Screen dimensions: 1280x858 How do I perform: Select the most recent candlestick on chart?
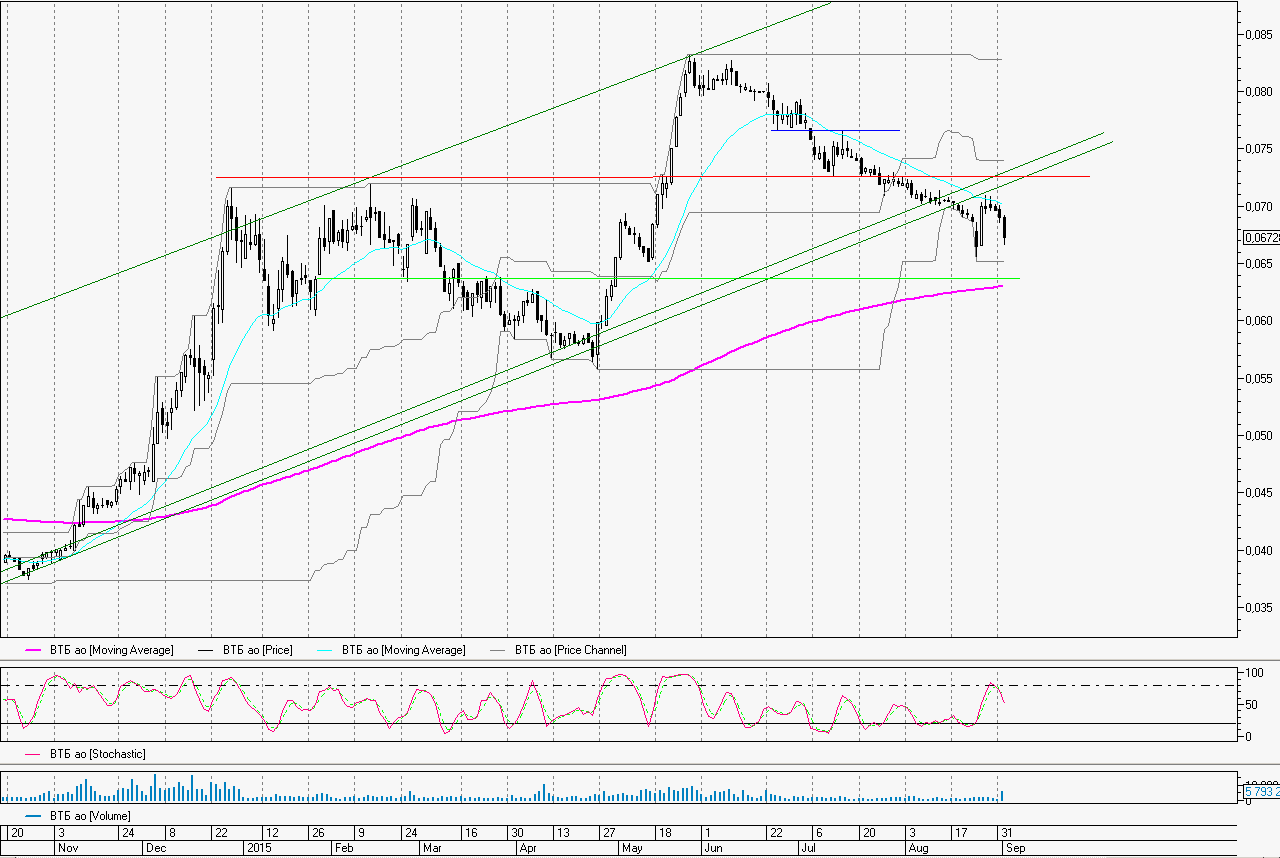tap(1004, 229)
